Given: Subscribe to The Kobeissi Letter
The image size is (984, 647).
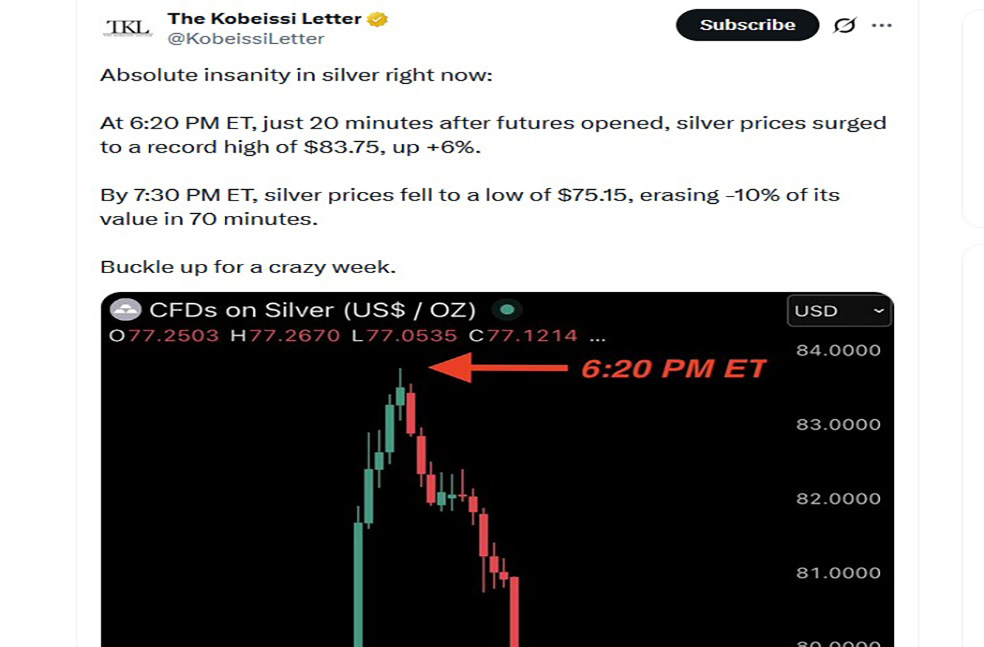Looking at the screenshot, I should coord(747,25).
